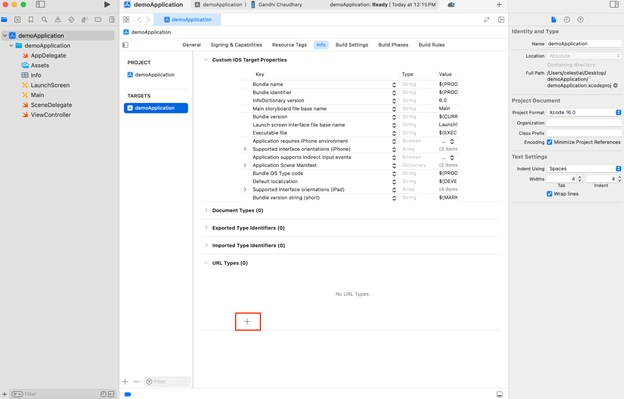Open the Find navigator magnifier icon
Screen dimensions: 624x399
[44, 19]
